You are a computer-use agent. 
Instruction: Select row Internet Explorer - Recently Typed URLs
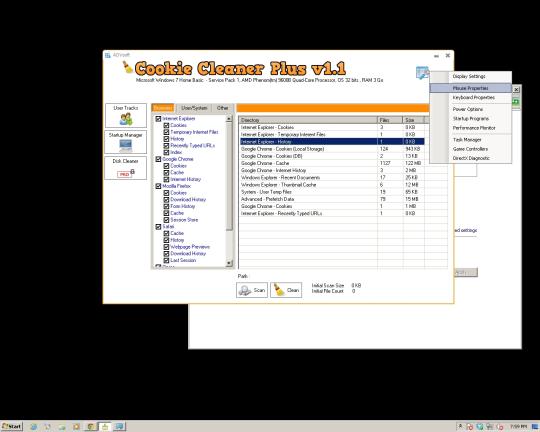[332, 213]
